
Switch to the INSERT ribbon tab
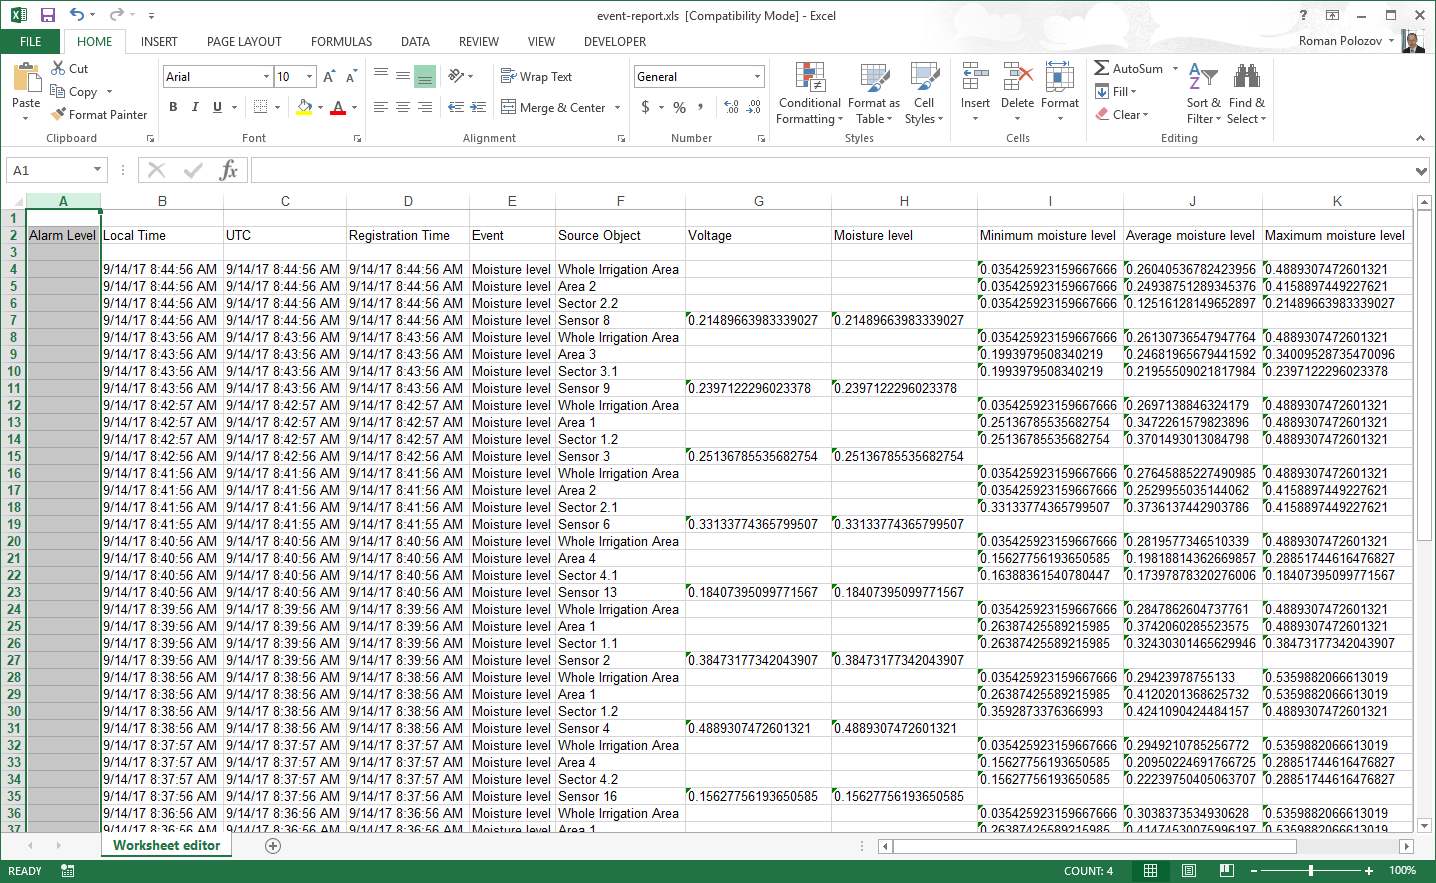tap(159, 41)
